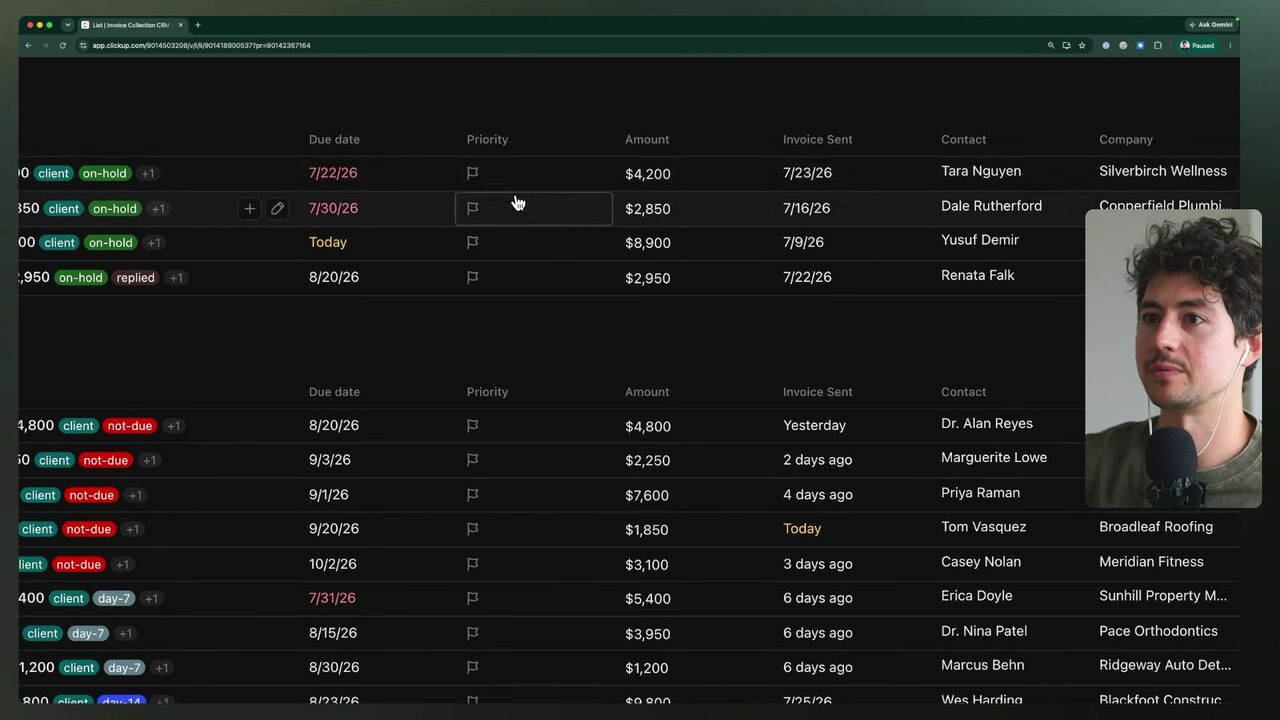Viewport: 1280px width, 720px height.
Task: Expand tab search chevron in tab strip
Action: [68, 25]
